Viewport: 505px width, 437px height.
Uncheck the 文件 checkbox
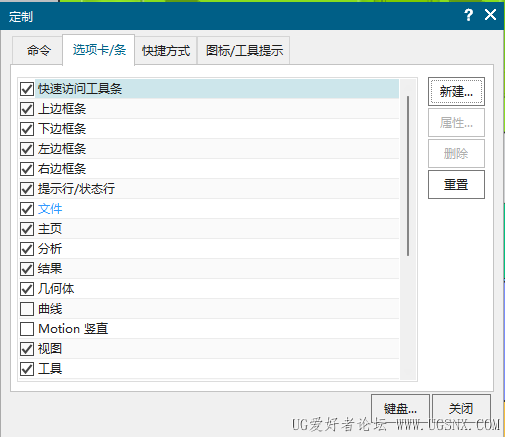click(27, 209)
